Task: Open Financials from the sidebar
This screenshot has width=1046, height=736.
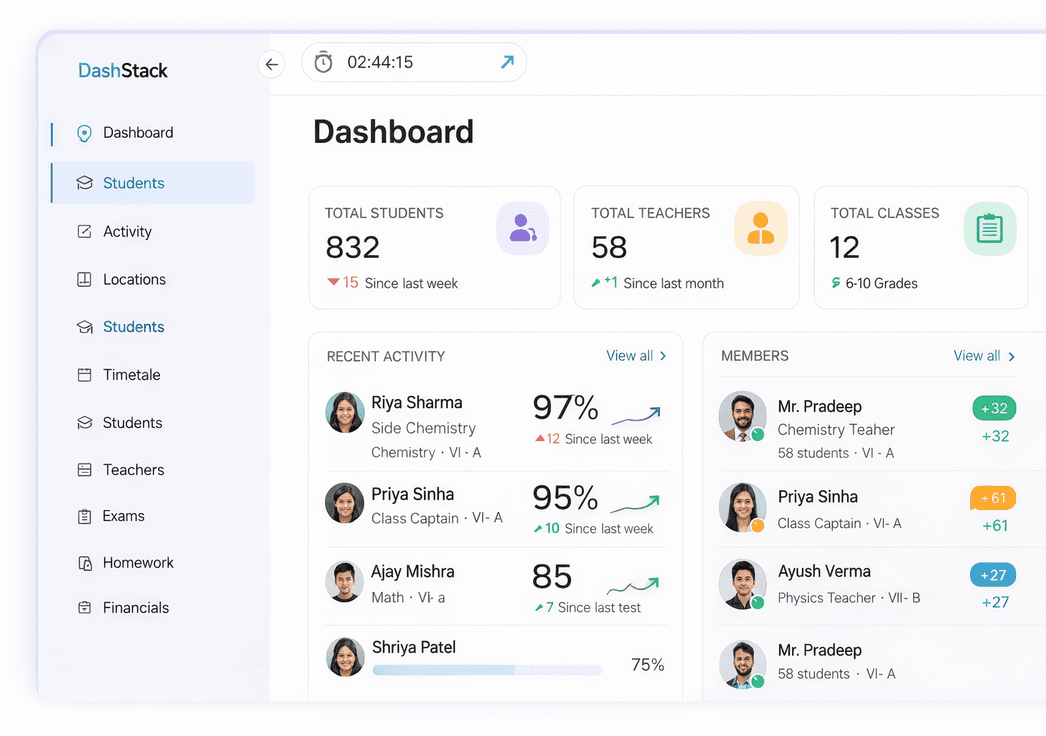Action: (x=135, y=608)
